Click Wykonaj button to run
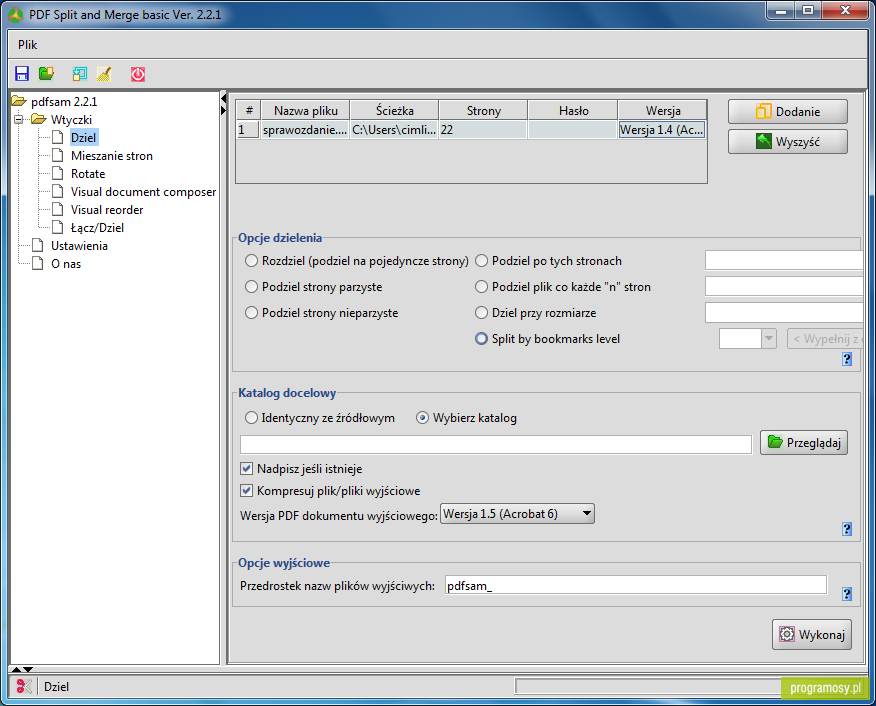Viewport: 876px width, 706px height. (812, 635)
